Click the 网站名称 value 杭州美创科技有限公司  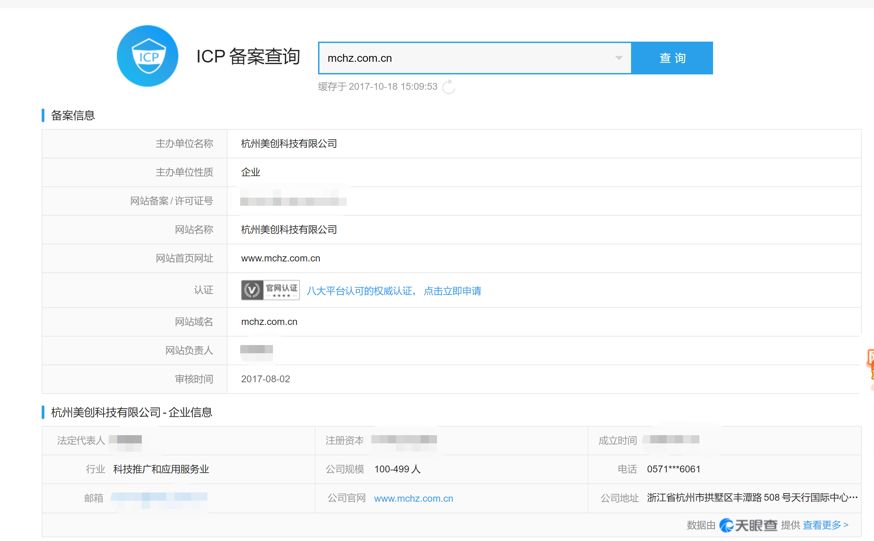point(289,230)
